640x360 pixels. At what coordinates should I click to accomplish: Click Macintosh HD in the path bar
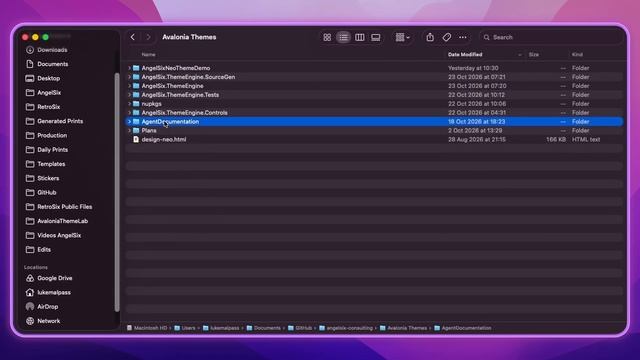[x=147, y=328]
